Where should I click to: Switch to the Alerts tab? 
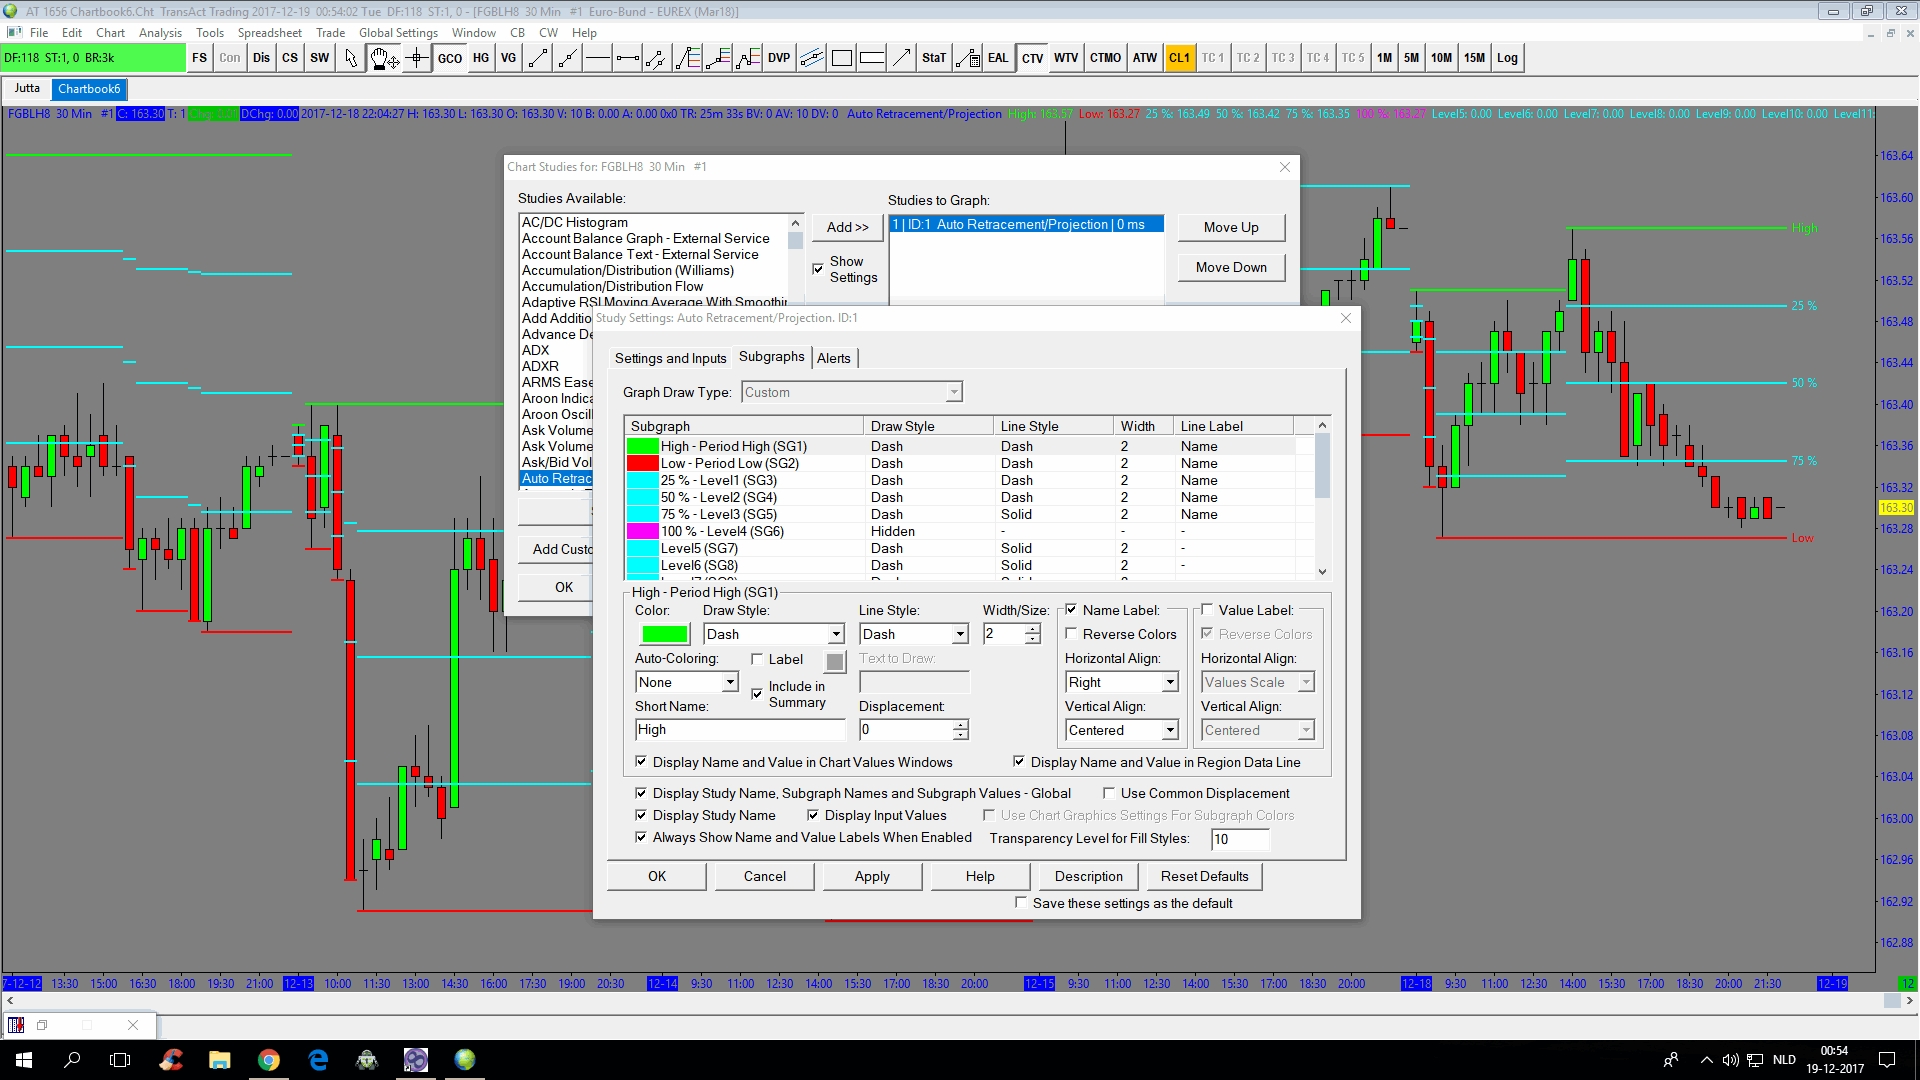pos(834,358)
